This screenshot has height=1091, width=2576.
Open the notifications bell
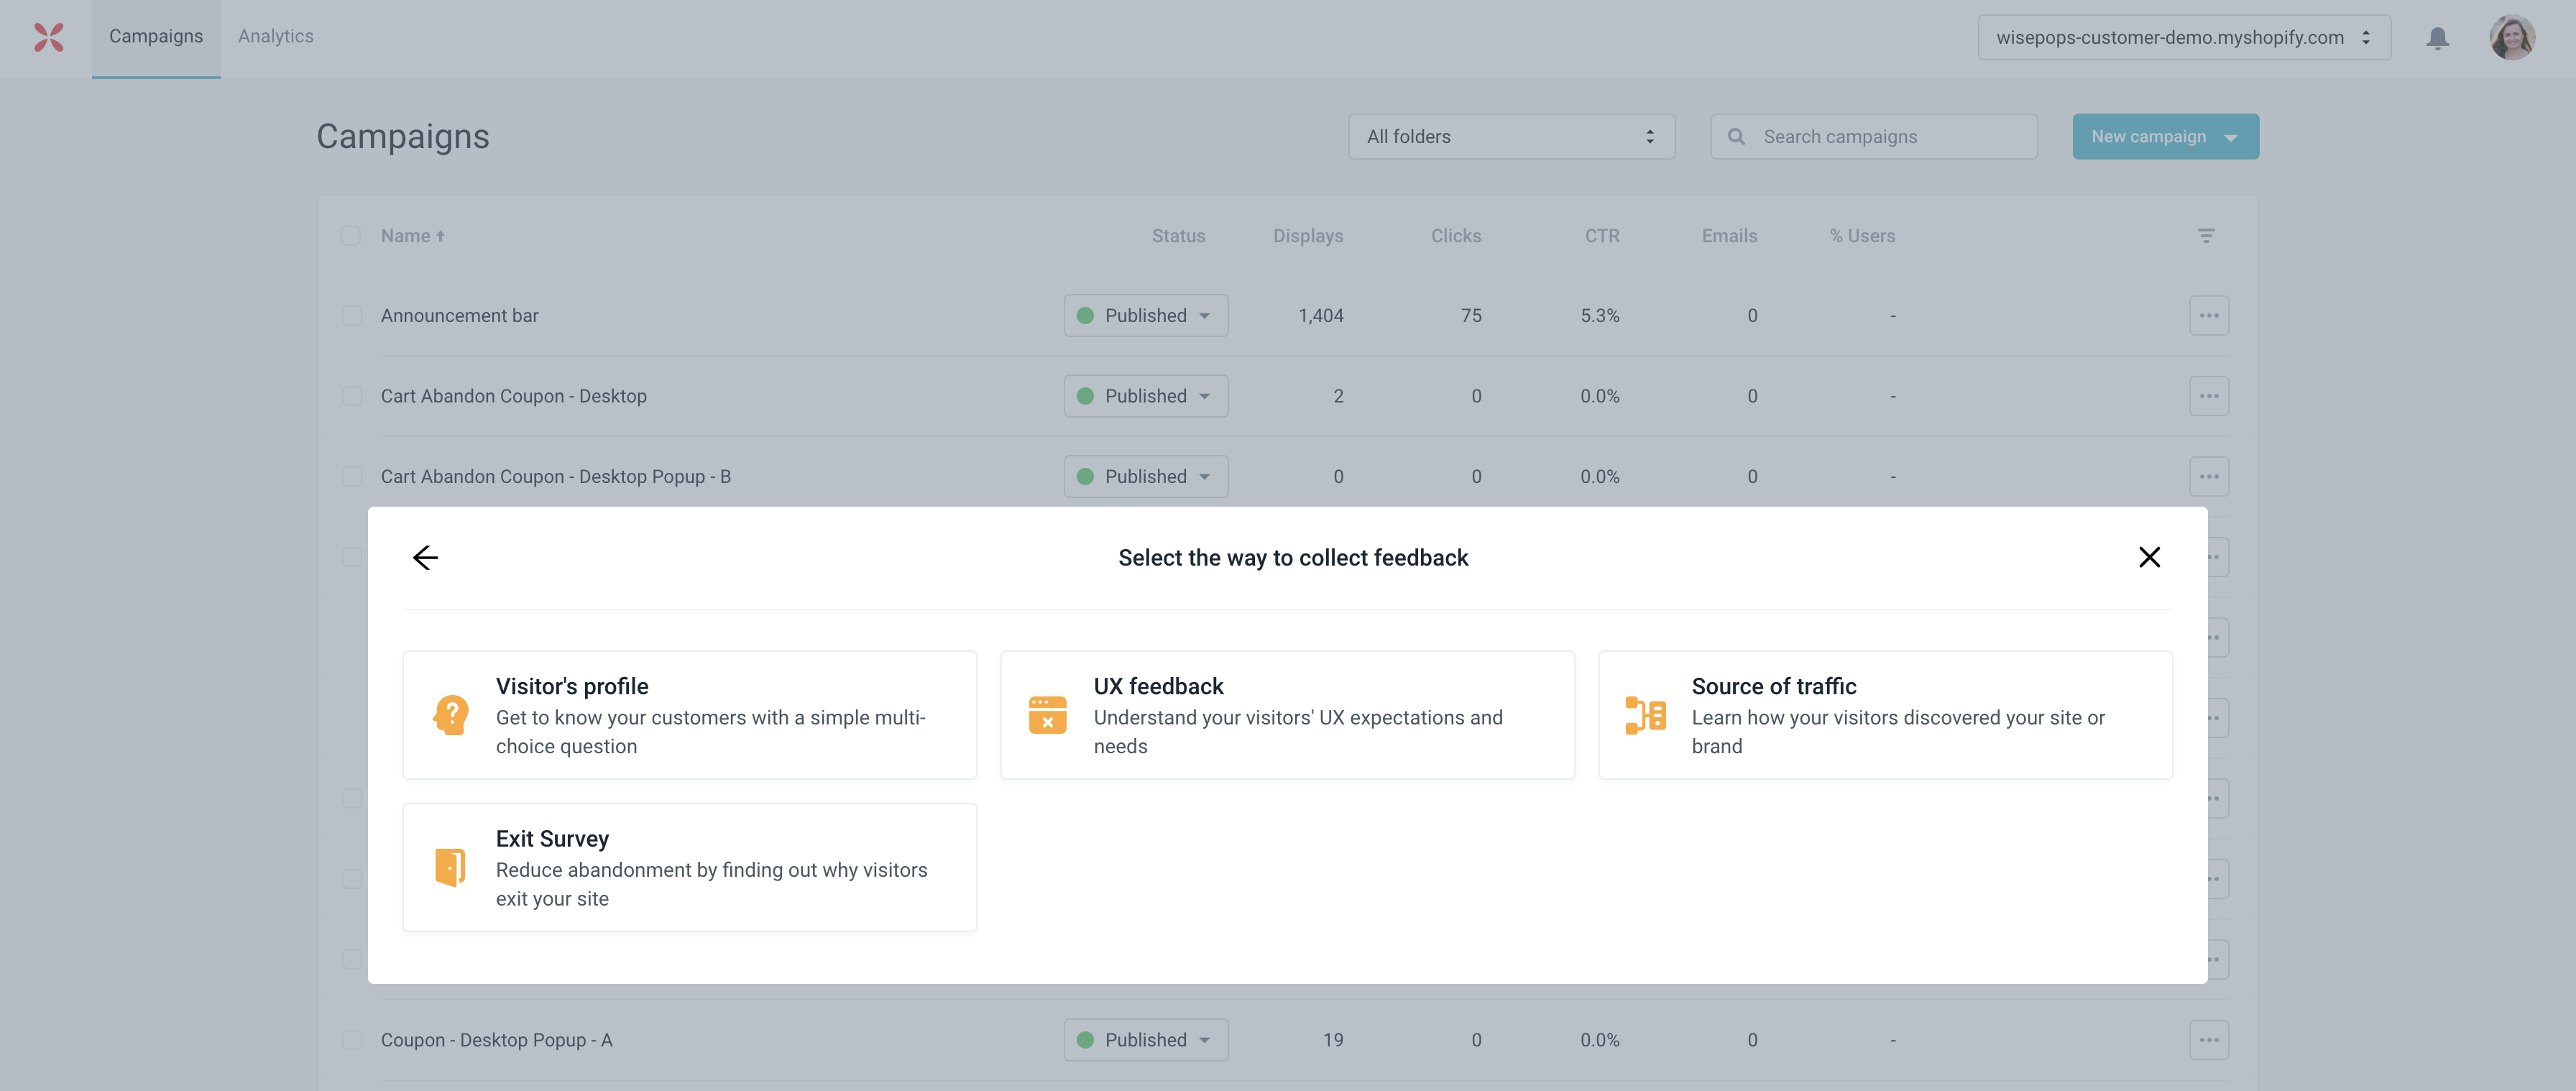click(x=2437, y=38)
